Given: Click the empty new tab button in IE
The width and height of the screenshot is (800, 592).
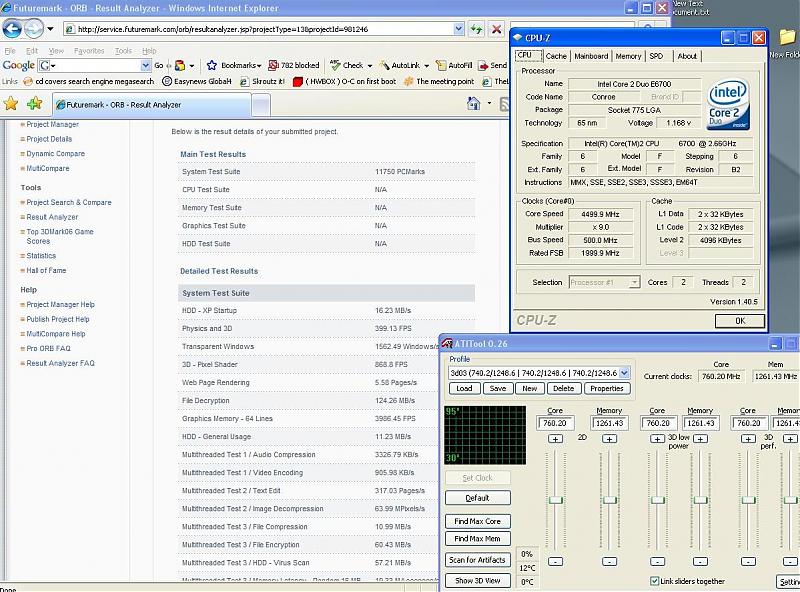Looking at the screenshot, I should click(x=261, y=105).
